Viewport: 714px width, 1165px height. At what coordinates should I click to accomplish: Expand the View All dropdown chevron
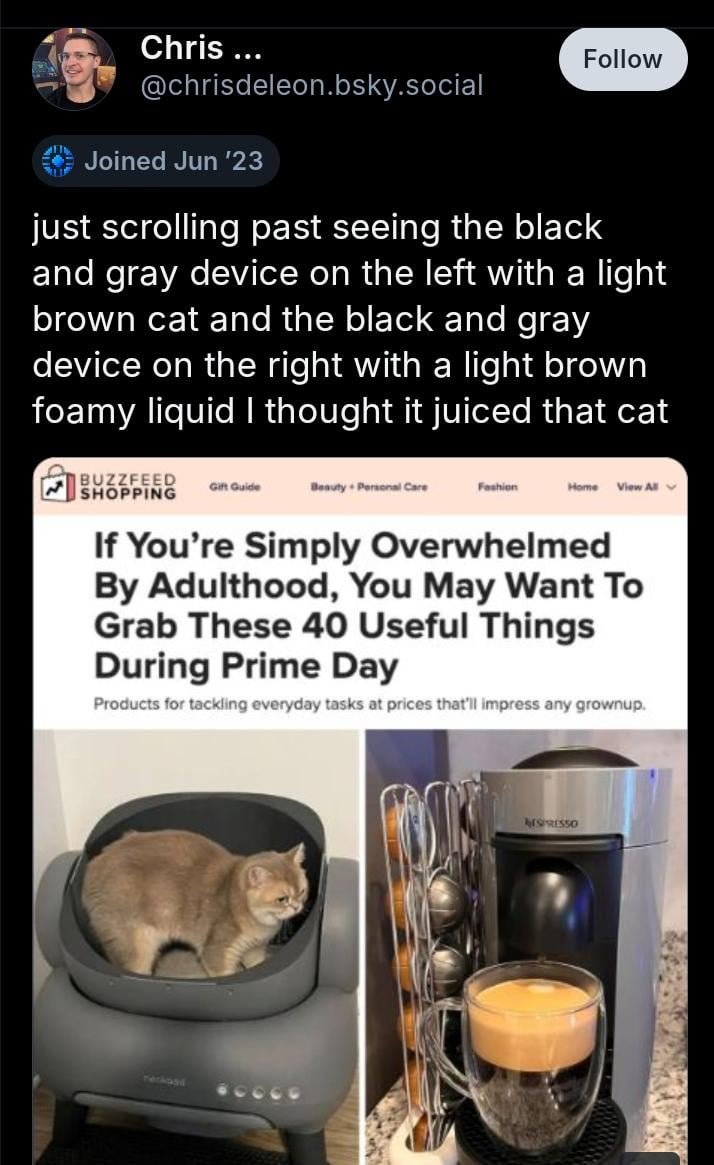click(x=673, y=487)
